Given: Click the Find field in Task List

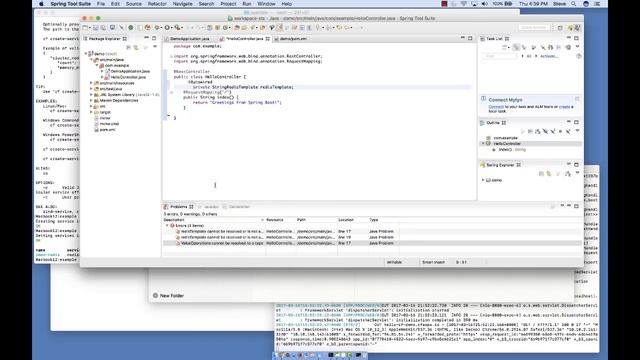Looking at the screenshot, I should click(500, 56).
